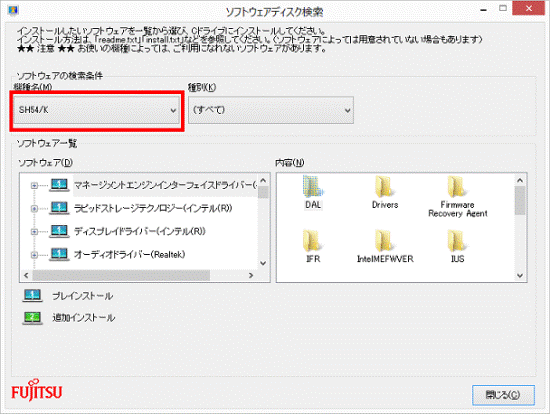The width and height of the screenshot is (550, 414).
Task: Click the window title bar app icon
Action: tap(13, 10)
